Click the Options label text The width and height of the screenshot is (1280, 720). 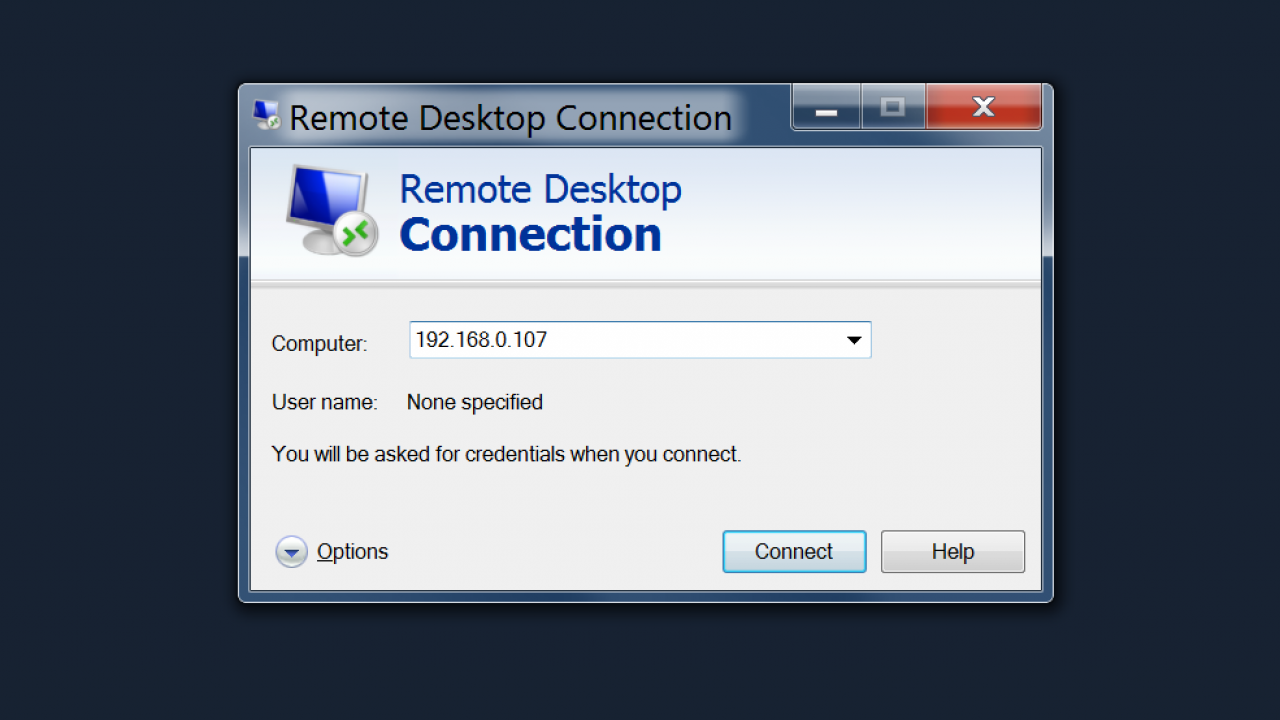[352, 552]
